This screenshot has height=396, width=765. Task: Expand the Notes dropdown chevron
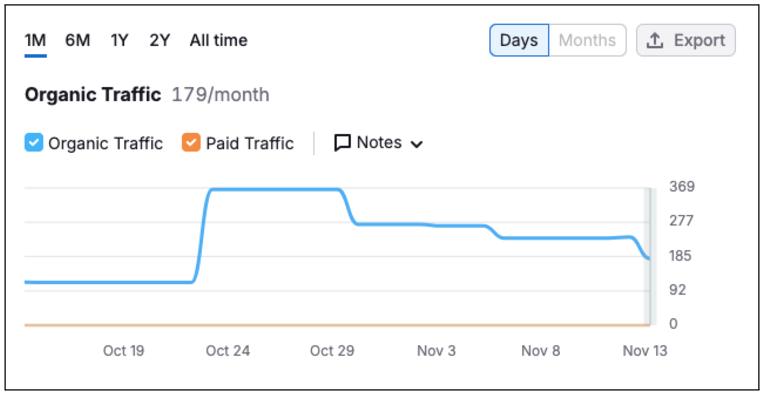(x=416, y=144)
